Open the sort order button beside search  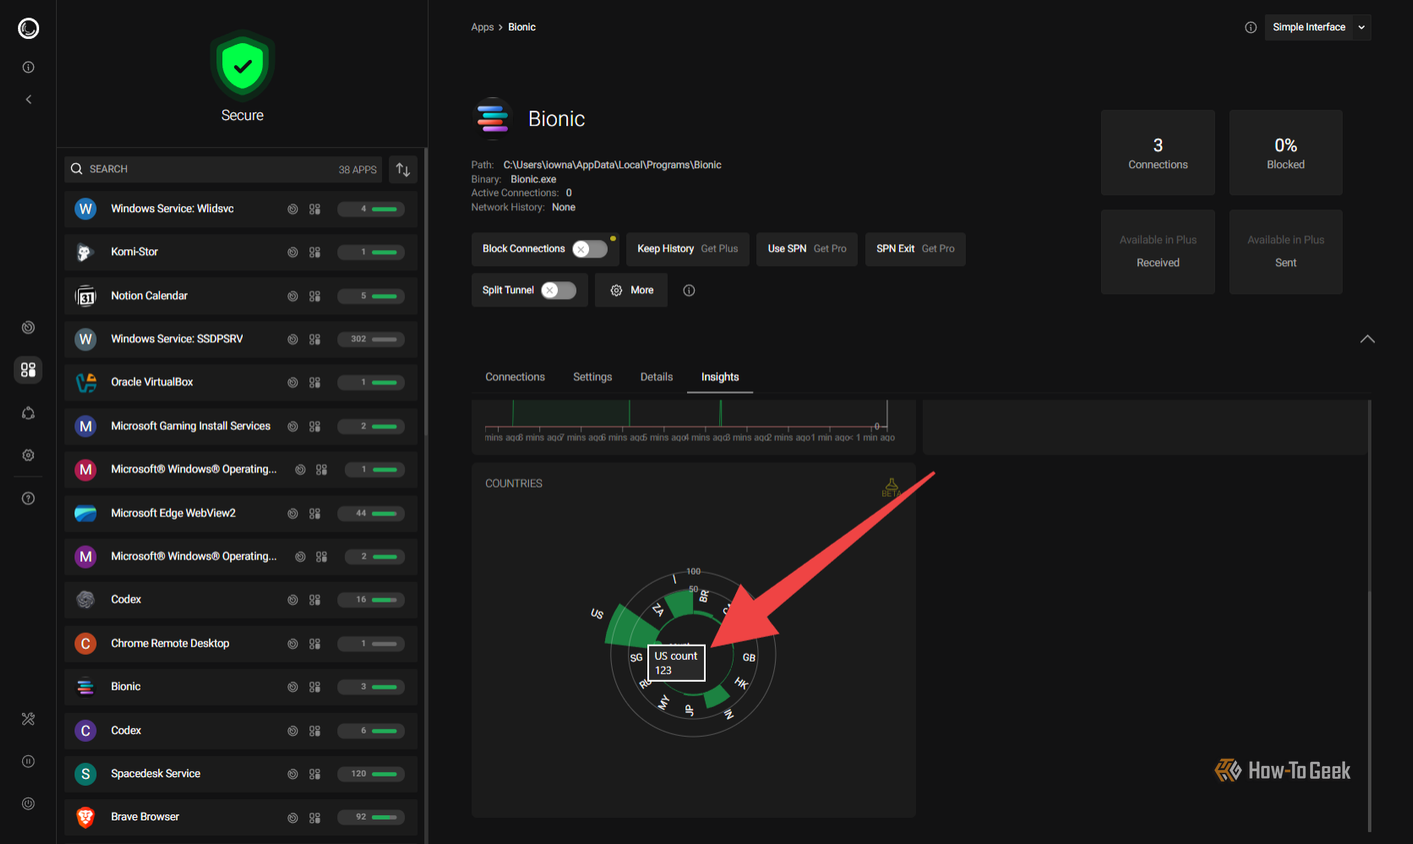[403, 170]
